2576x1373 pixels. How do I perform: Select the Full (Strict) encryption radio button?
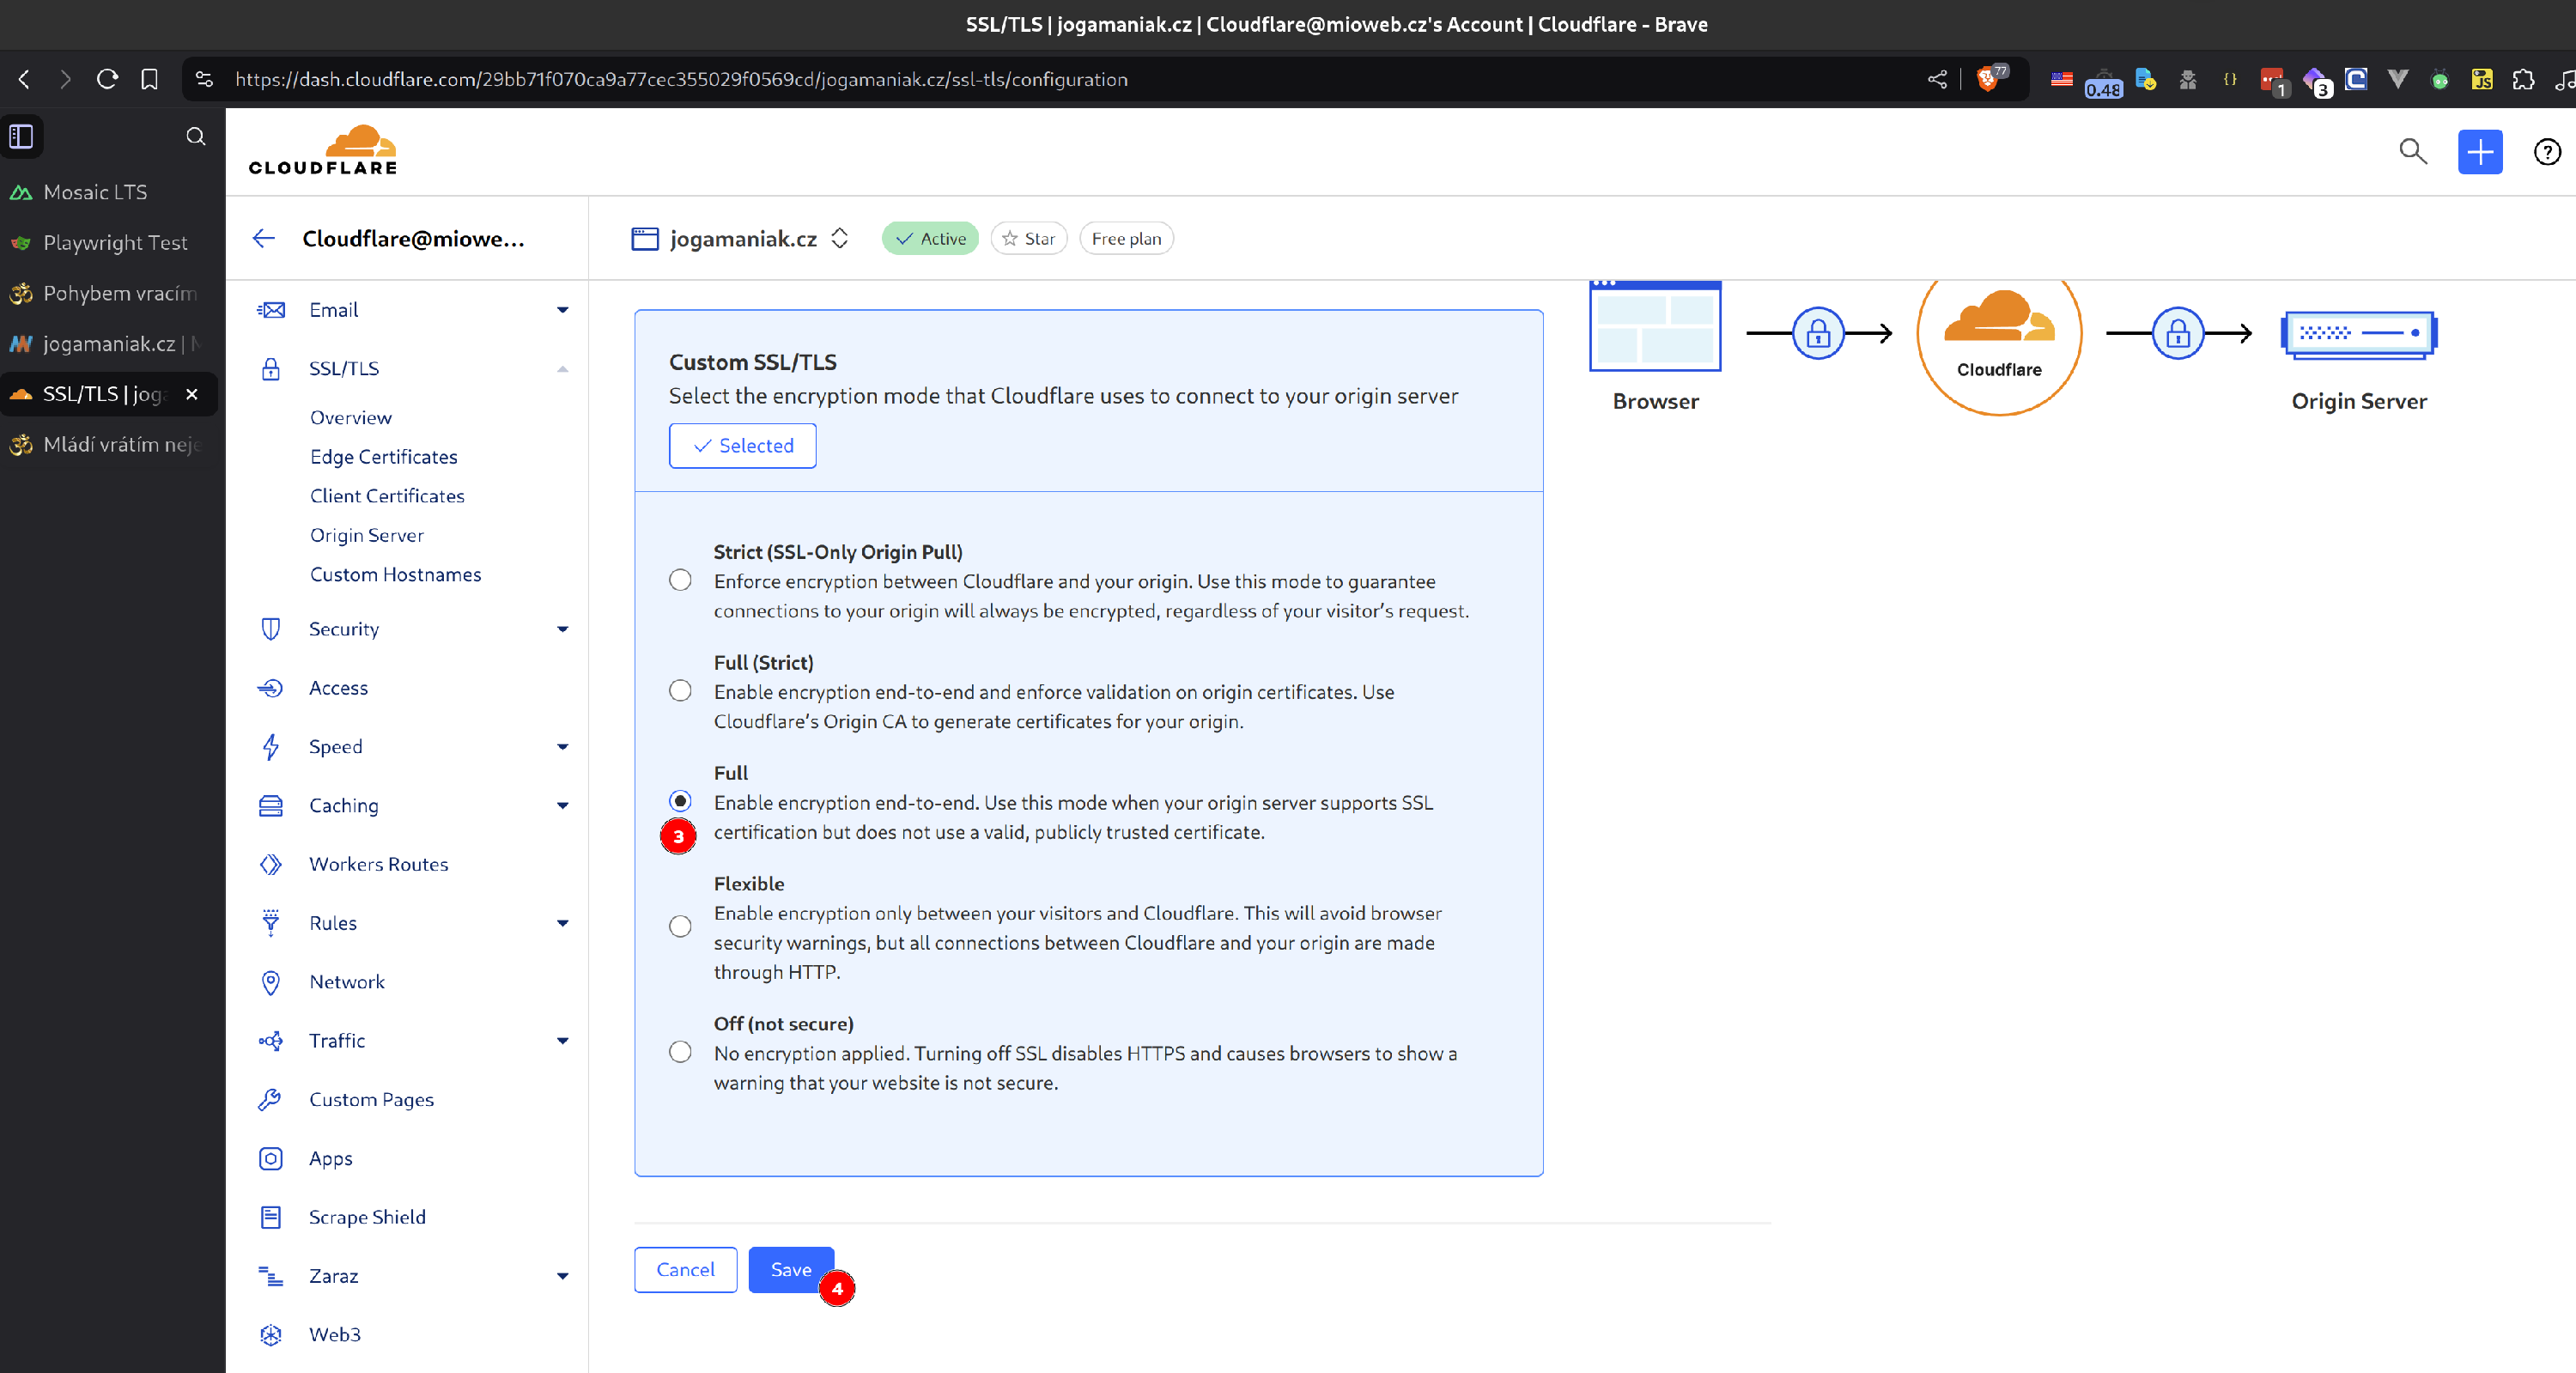[x=680, y=691]
